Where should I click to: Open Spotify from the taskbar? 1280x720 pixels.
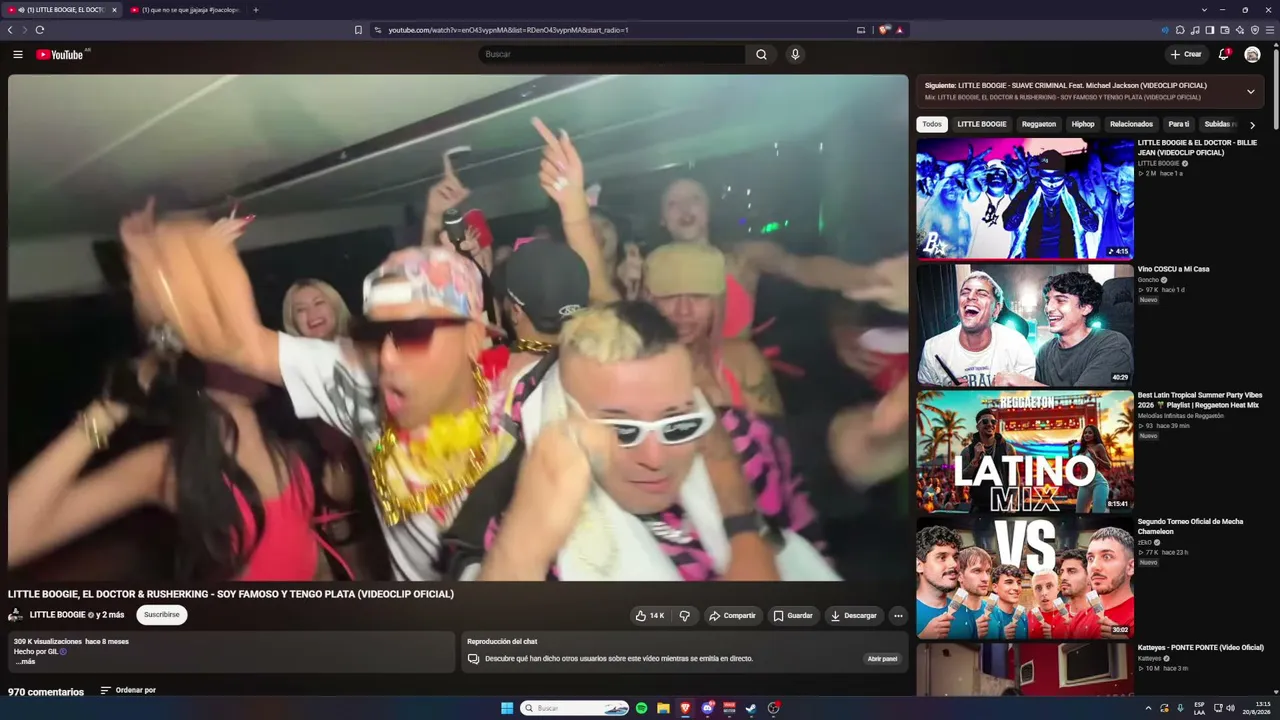(641, 708)
